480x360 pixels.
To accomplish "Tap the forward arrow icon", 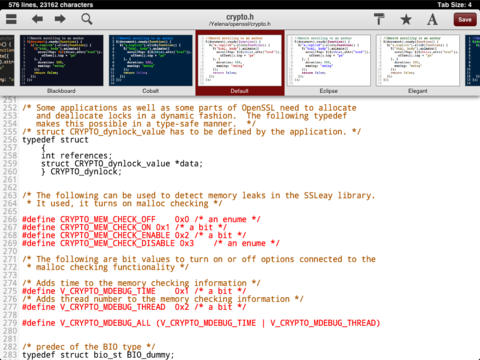I will [x=60, y=19].
